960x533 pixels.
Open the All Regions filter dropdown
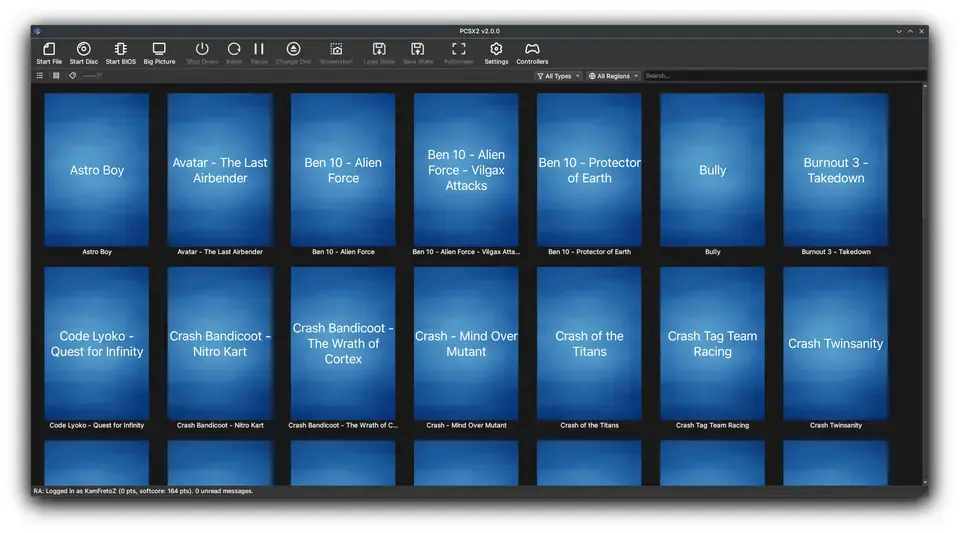(x=613, y=76)
